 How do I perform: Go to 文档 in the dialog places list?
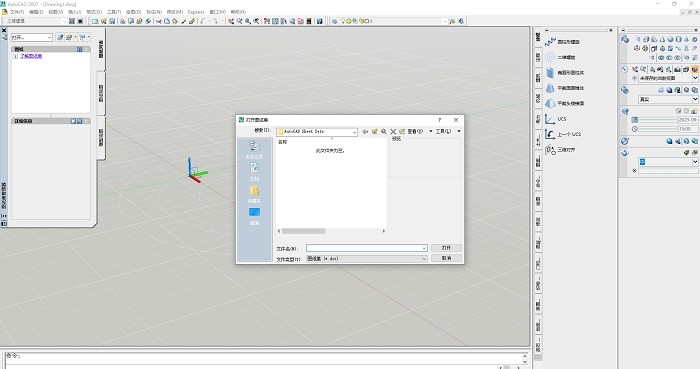pos(254,172)
